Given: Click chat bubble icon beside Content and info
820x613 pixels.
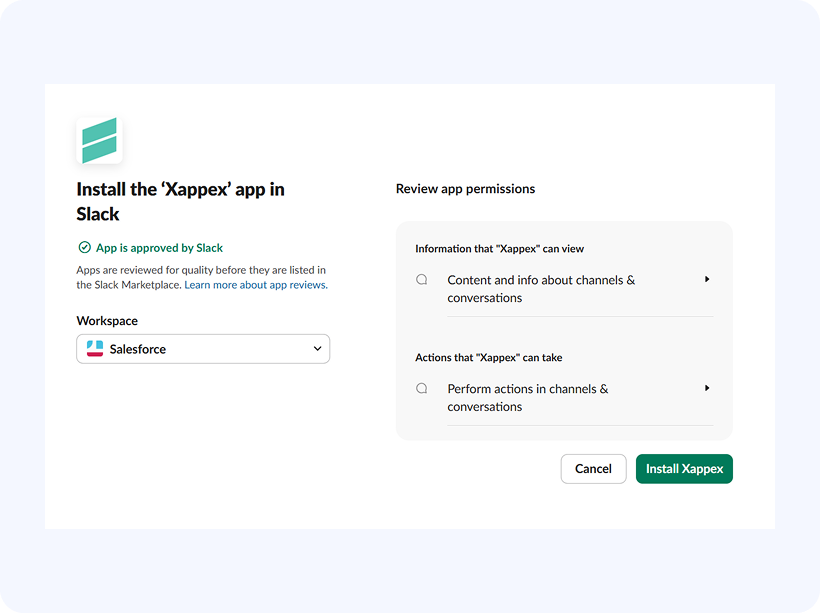Looking at the screenshot, I should [x=422, y=280].
